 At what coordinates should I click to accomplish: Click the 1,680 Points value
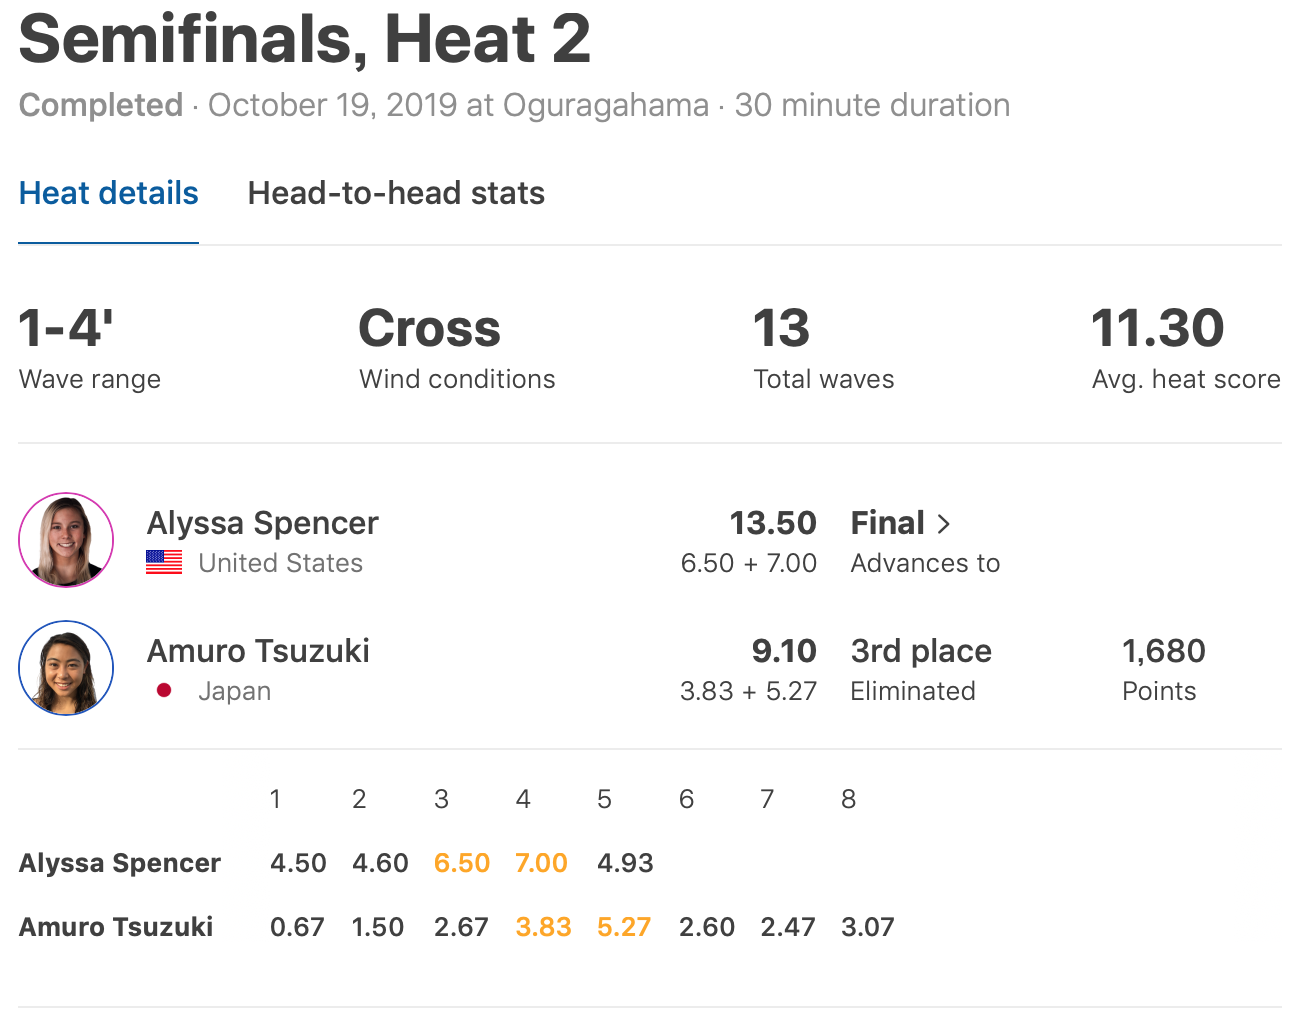1163,651
